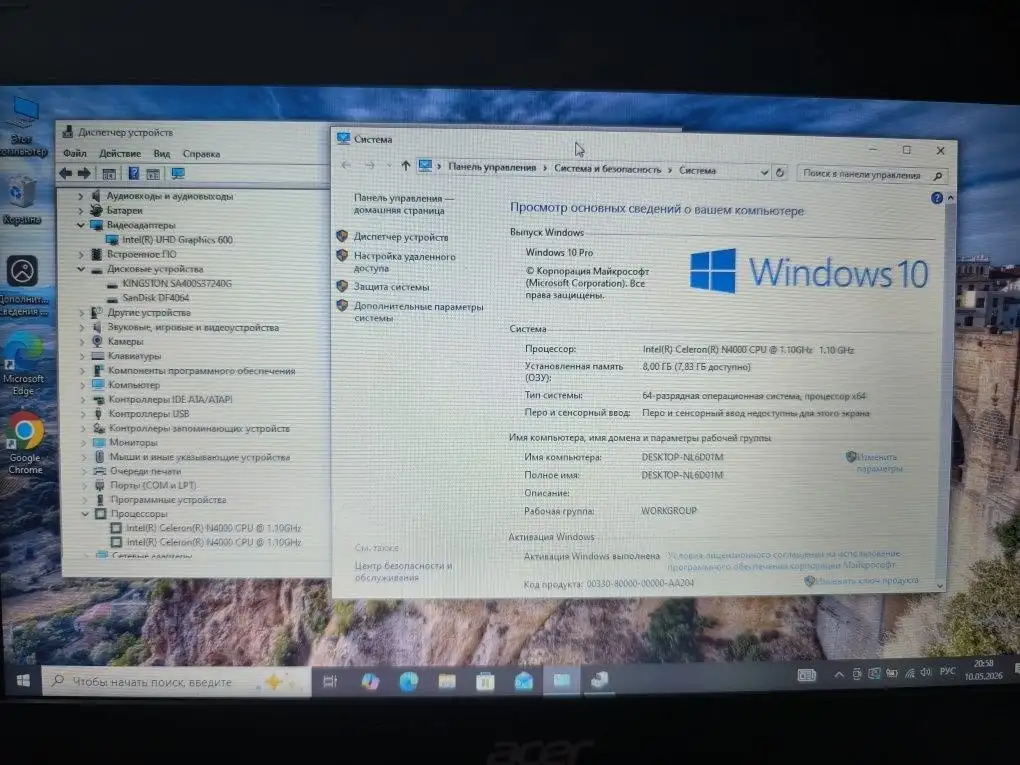Select Контроллеры IDE ATA/ATAPI row
The width and height of the screenshot is (1020, 765).
pos(170,399)
